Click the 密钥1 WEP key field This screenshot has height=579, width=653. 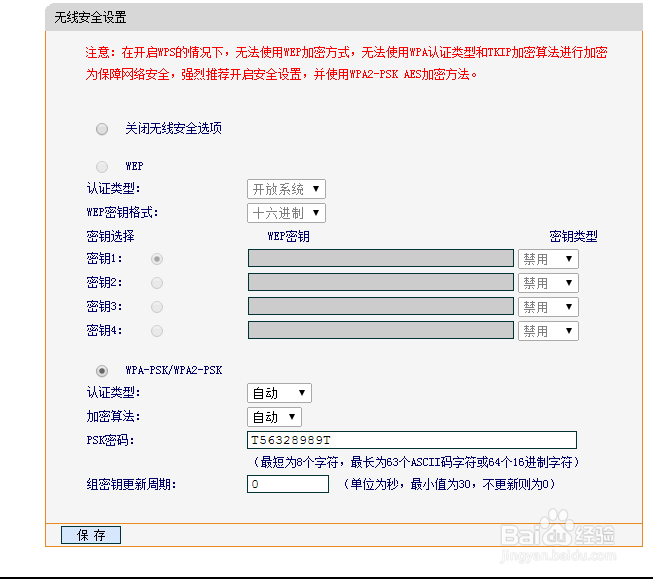point(381,258)
